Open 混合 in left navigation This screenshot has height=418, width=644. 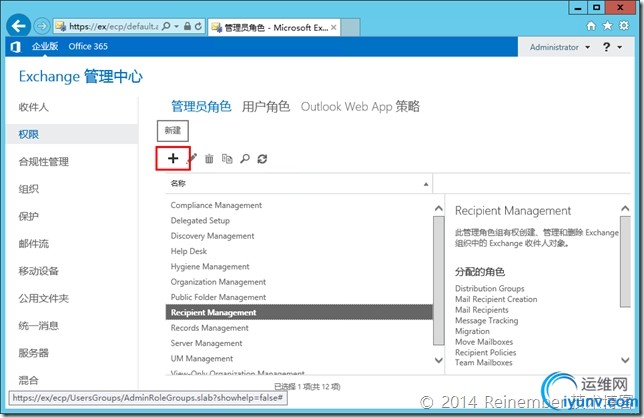pos(28,380)
